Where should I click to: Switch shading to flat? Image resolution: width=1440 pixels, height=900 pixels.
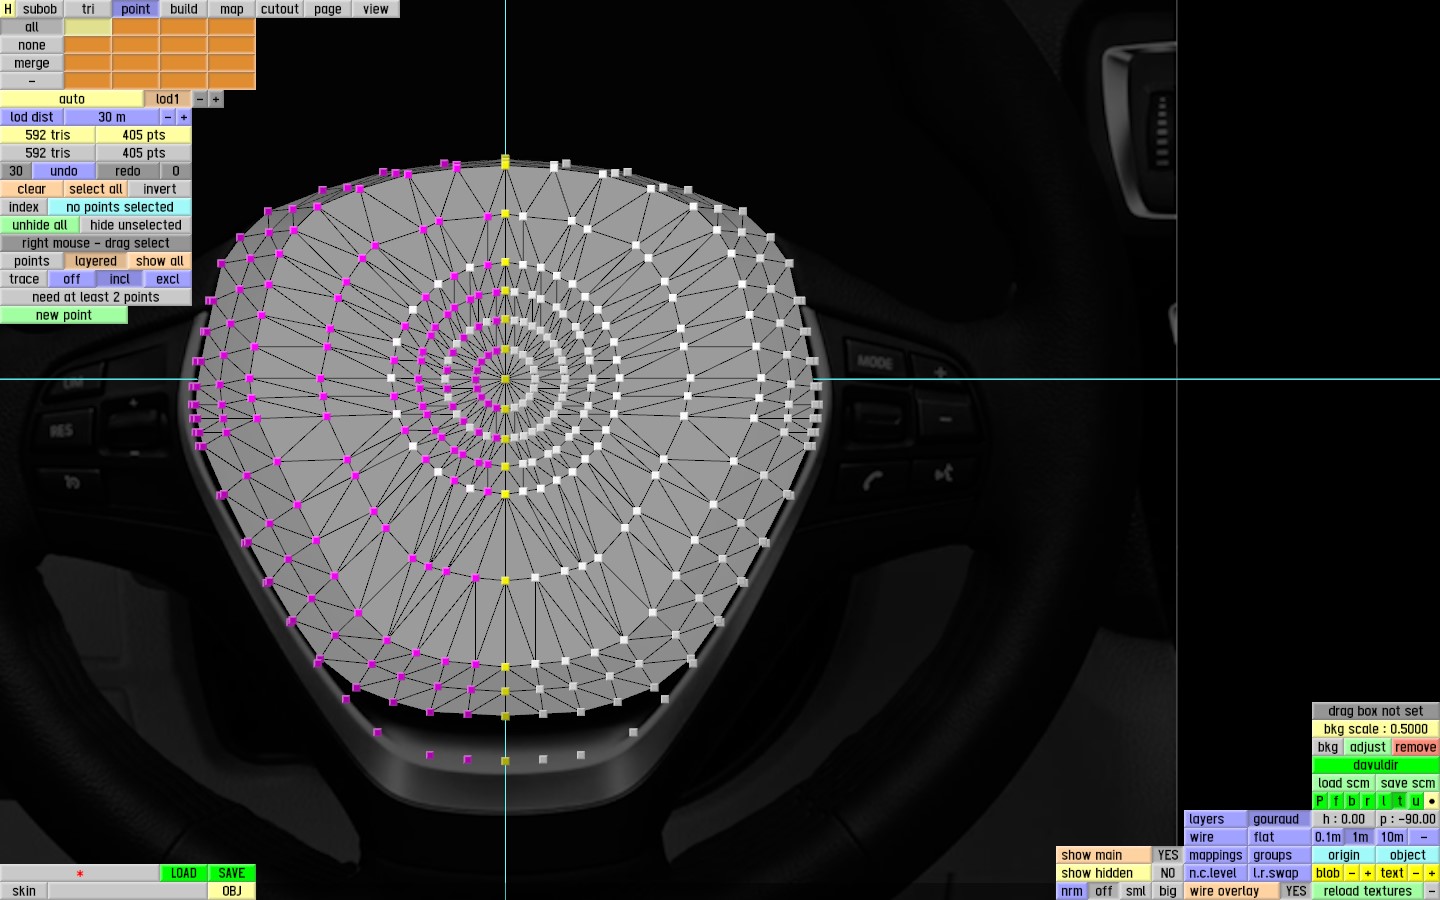coord(1280,837)
